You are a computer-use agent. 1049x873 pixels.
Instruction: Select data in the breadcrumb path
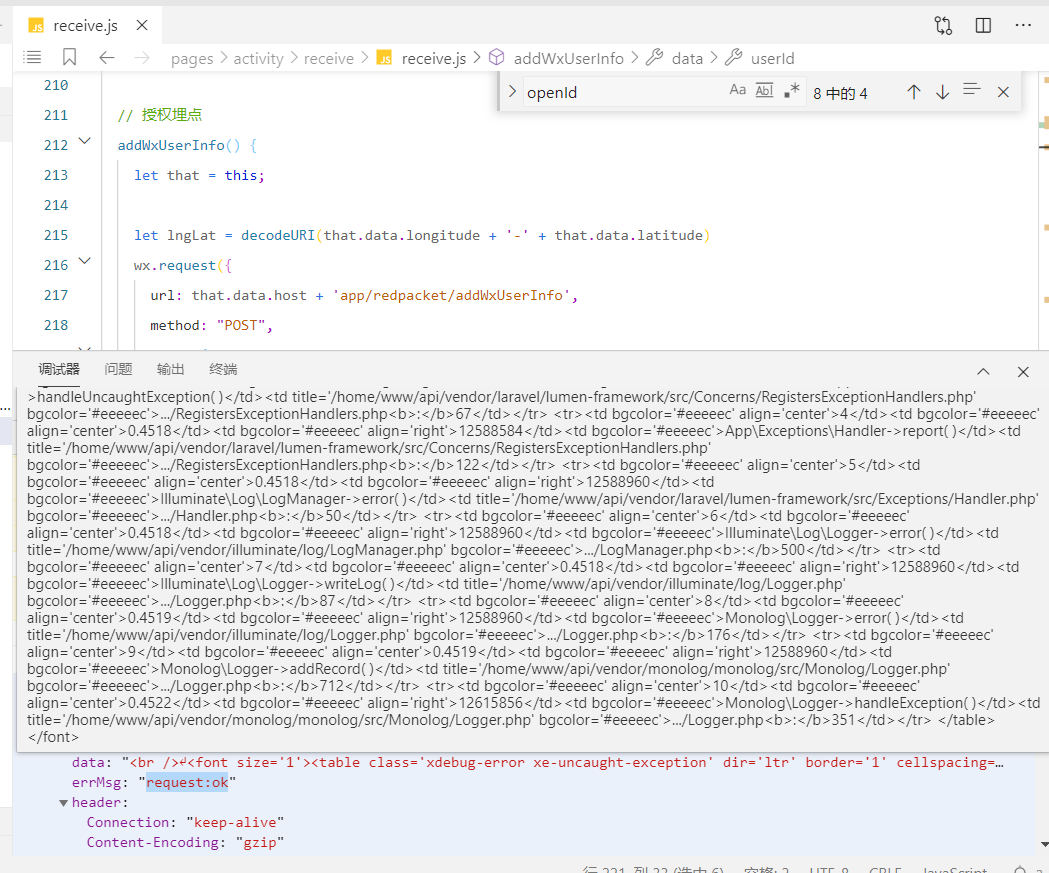click(687, 59)
